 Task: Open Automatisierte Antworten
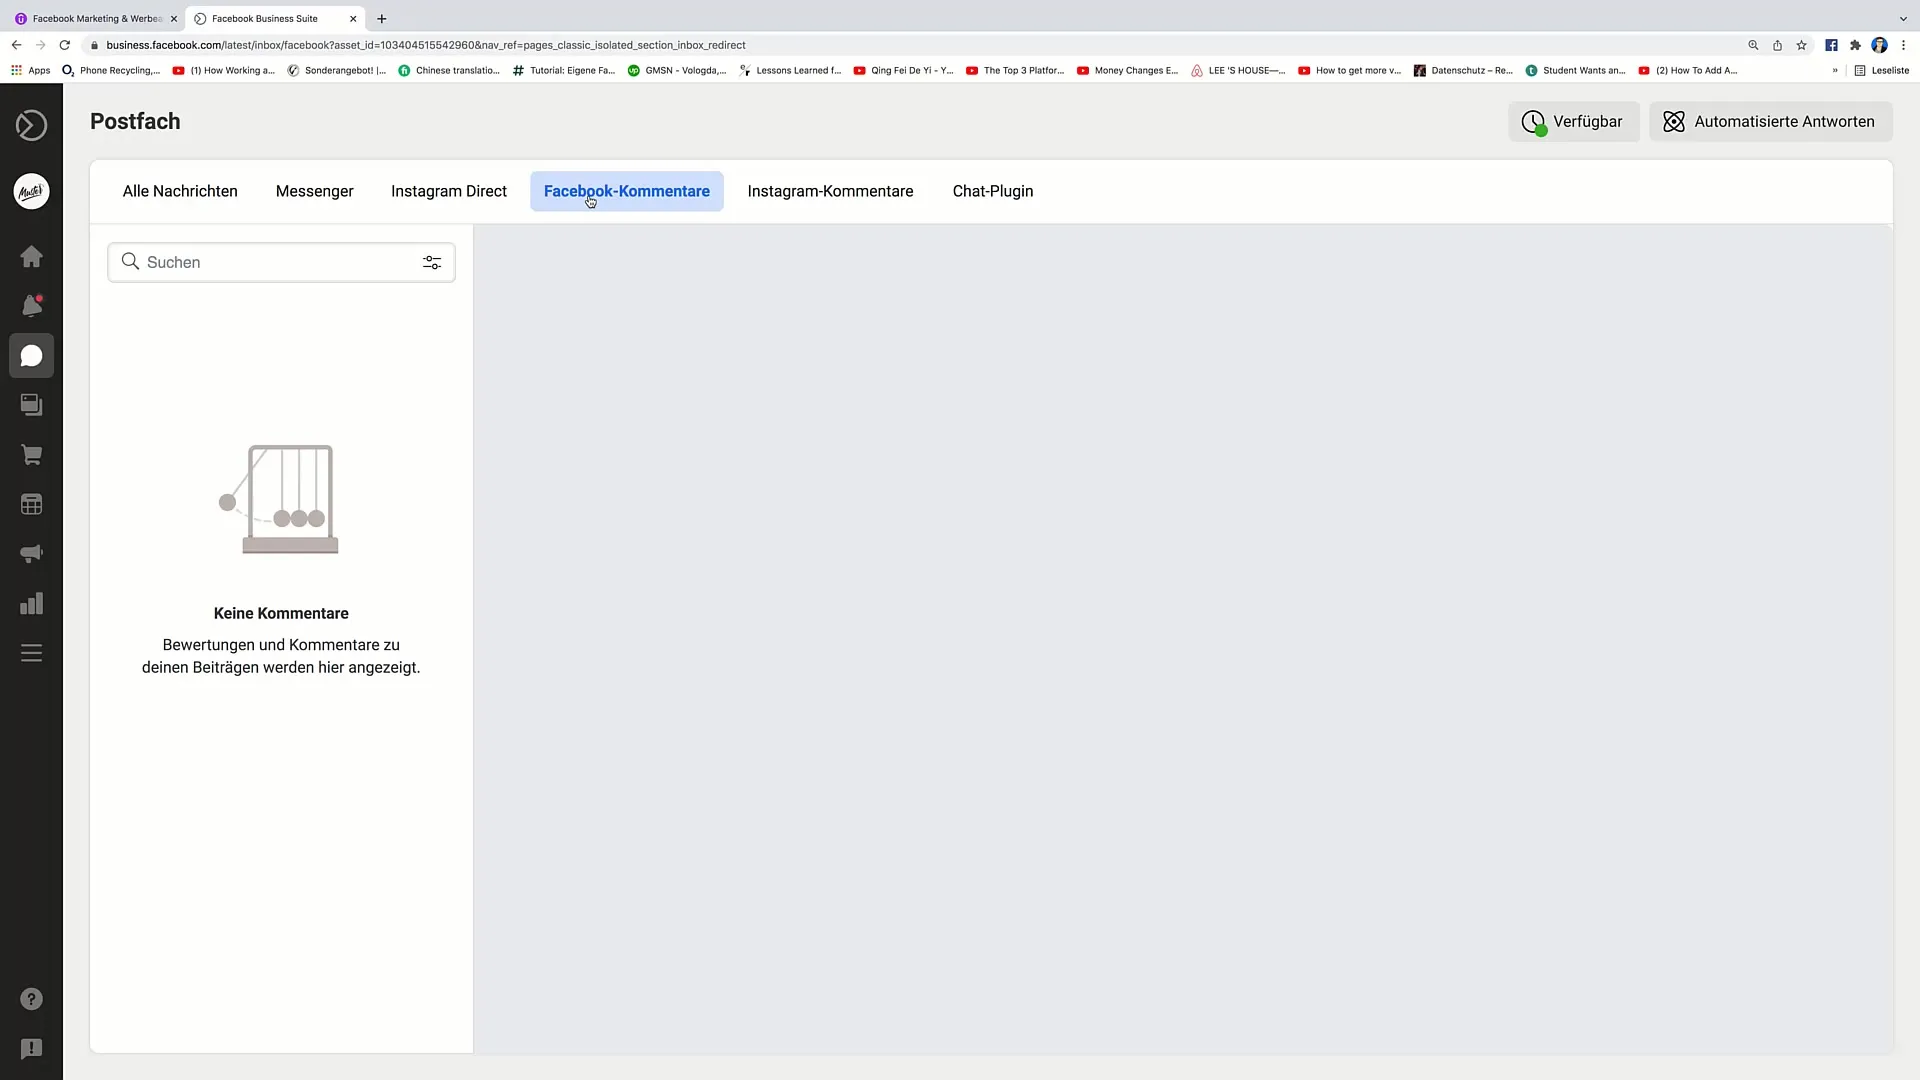[1770, 121]
